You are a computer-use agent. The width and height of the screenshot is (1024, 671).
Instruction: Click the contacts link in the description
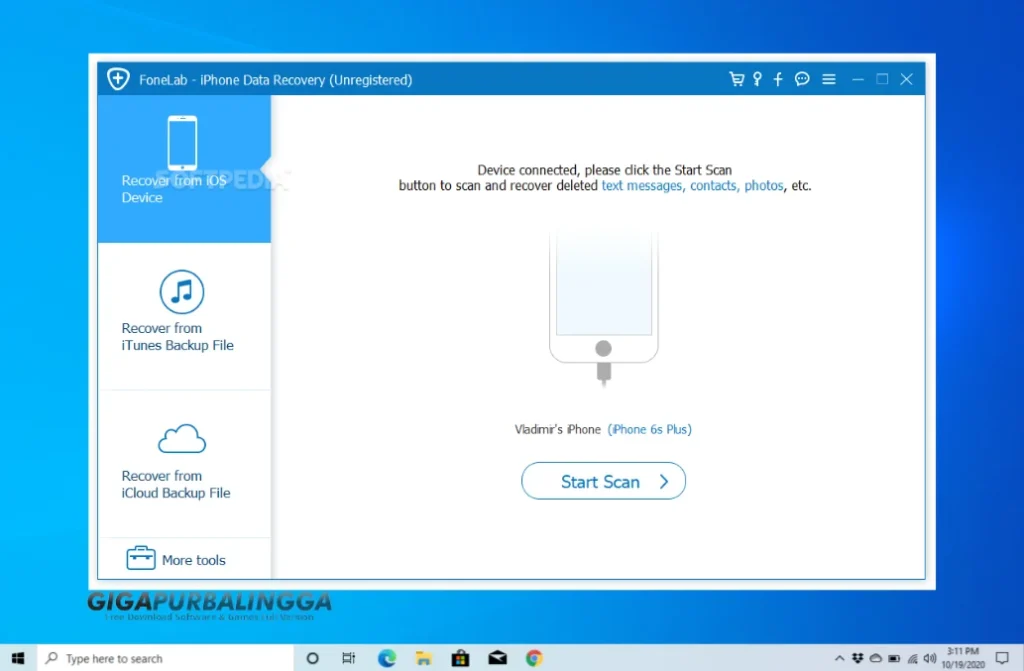pos(712,185)
